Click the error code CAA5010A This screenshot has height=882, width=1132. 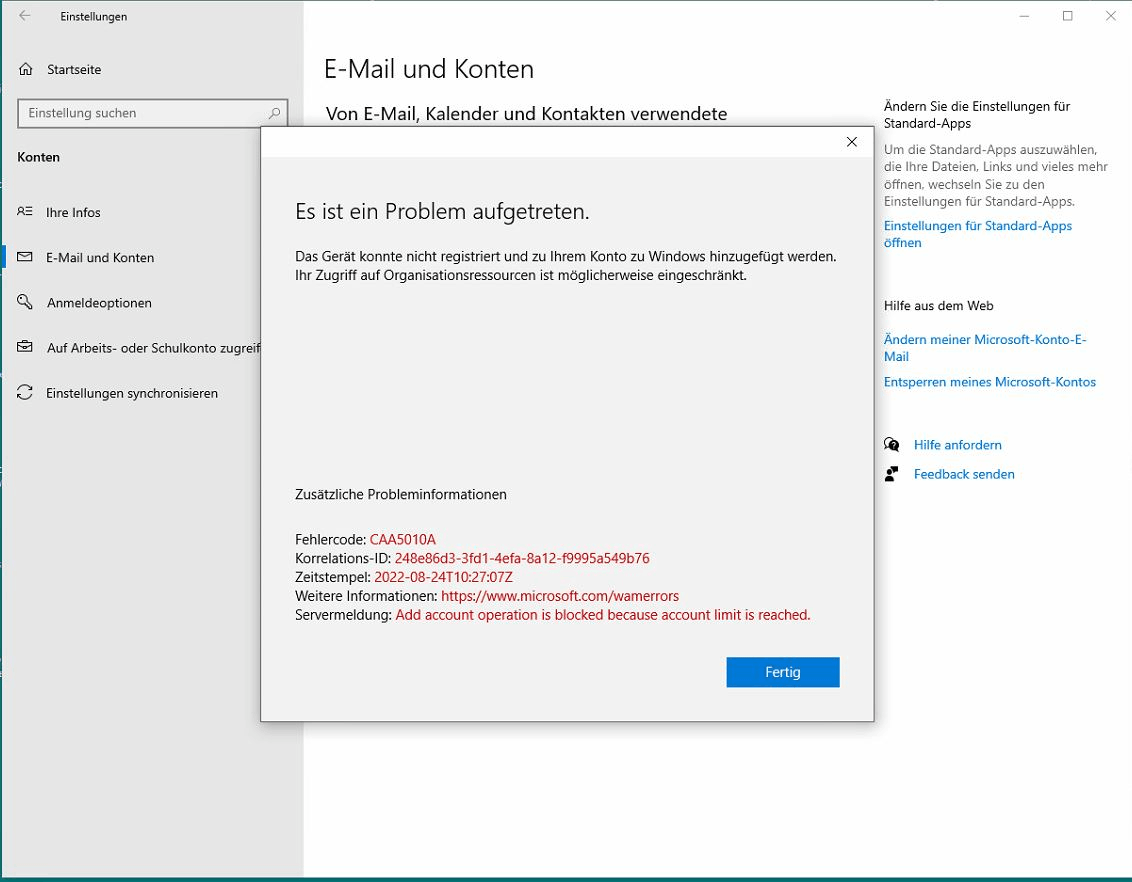[403, 539]
